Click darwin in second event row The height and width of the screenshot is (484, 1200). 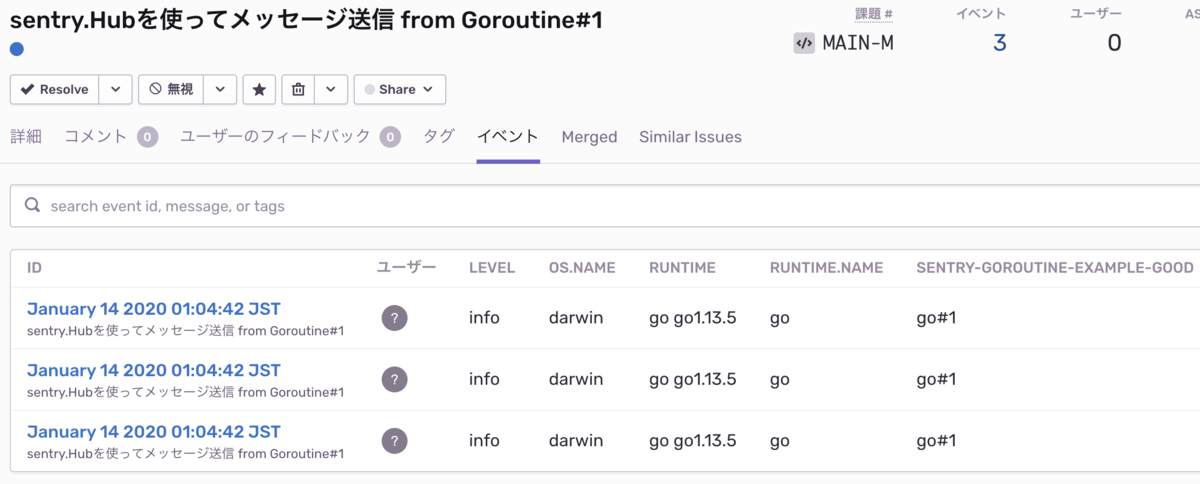(x=576, y=379)
